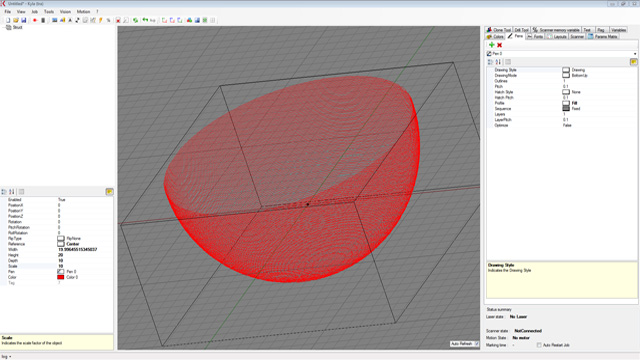Click the DrawingMode value BottomUp

[x=580, y=76]
